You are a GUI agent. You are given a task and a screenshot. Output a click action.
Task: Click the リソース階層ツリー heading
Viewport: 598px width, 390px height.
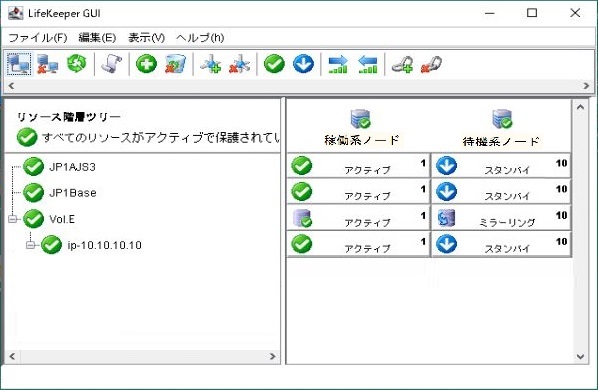point(69,117)
